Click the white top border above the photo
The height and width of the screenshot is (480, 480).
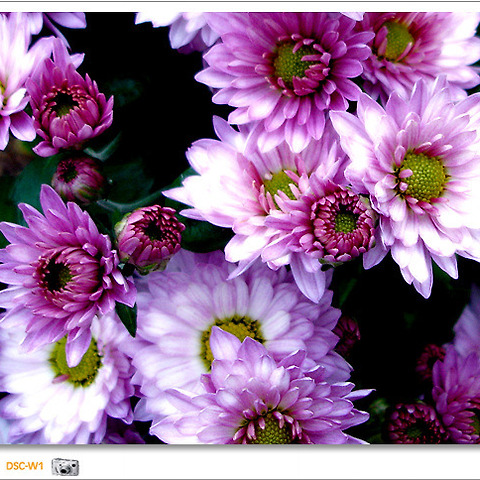pyautogui.click(x=240, y=7)
